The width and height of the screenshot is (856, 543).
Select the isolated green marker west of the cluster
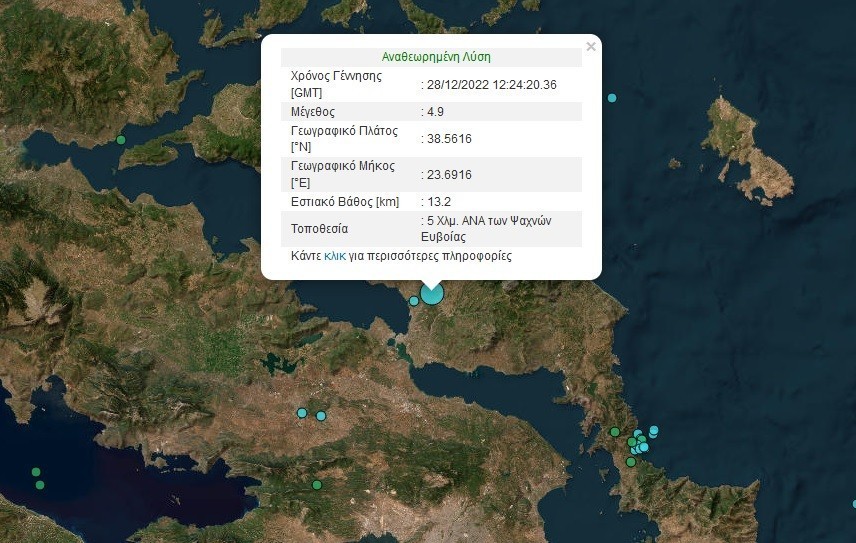615,432
